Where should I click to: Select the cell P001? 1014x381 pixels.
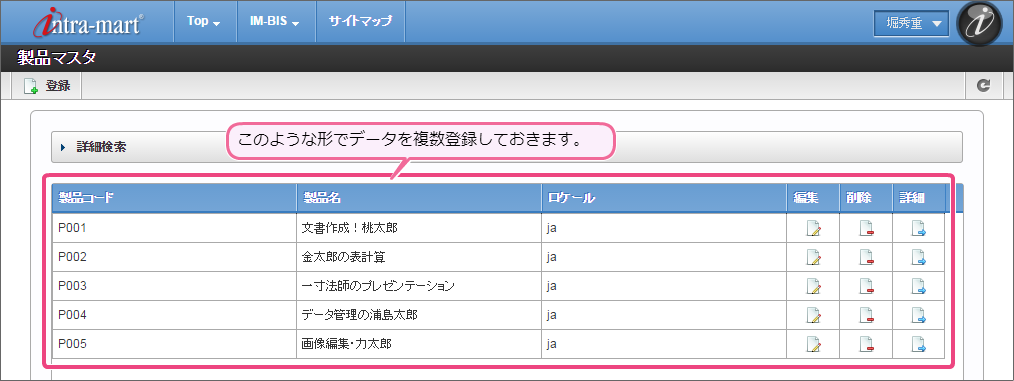coord(175,228)
